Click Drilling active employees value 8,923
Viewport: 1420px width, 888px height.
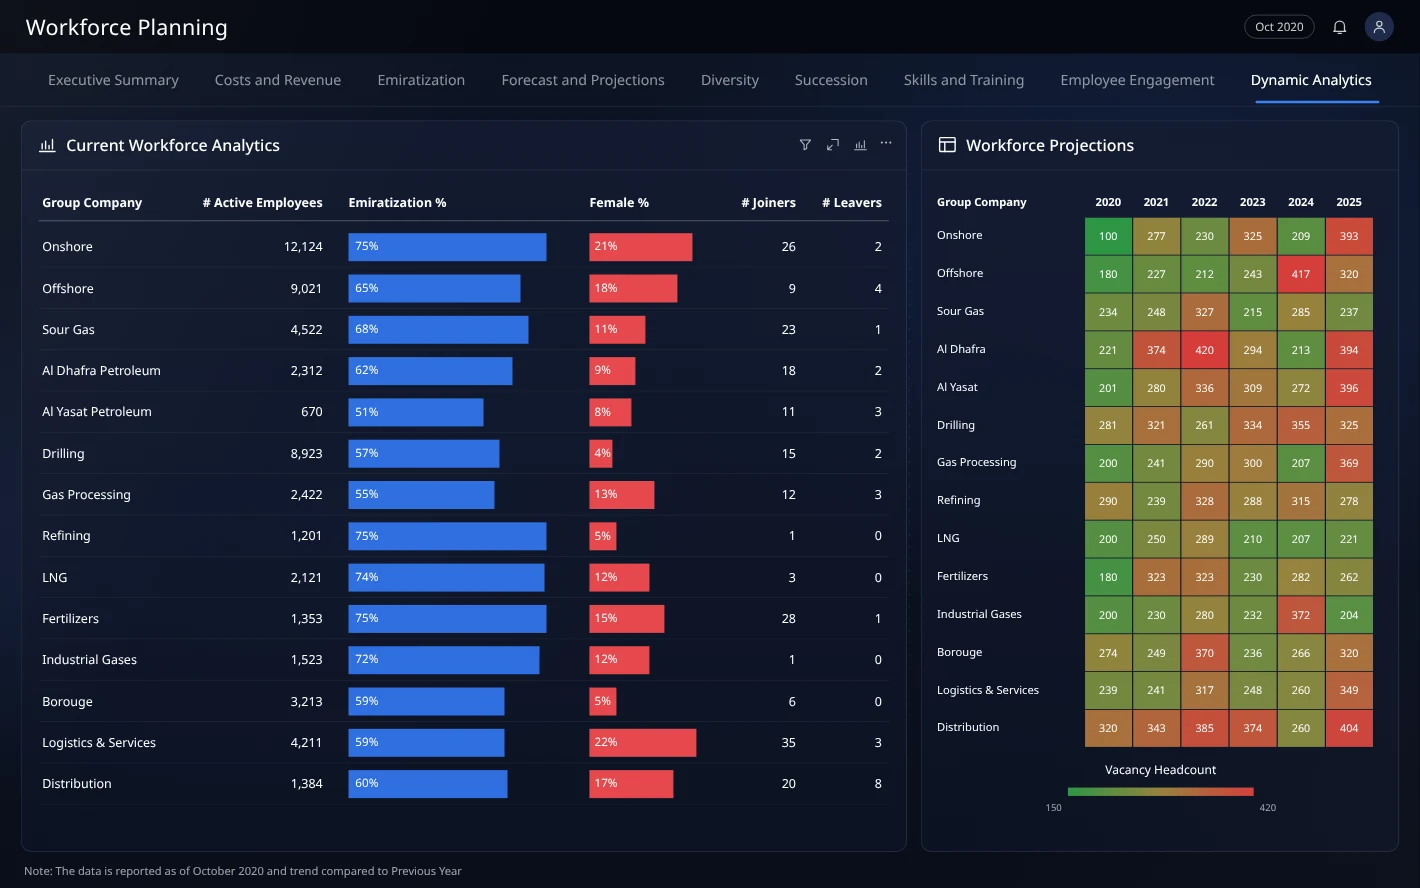[x=306, y=454]
